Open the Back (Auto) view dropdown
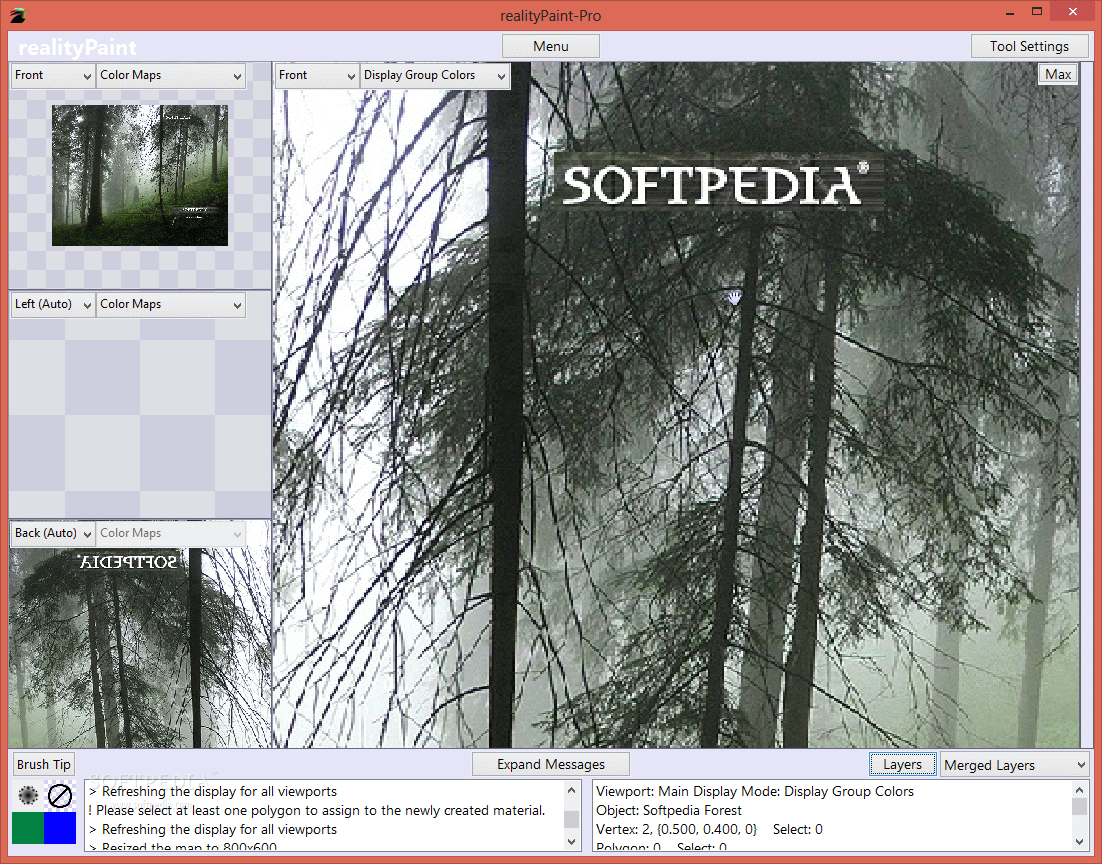Screen dimensions: 1102x864 [53, 534]
